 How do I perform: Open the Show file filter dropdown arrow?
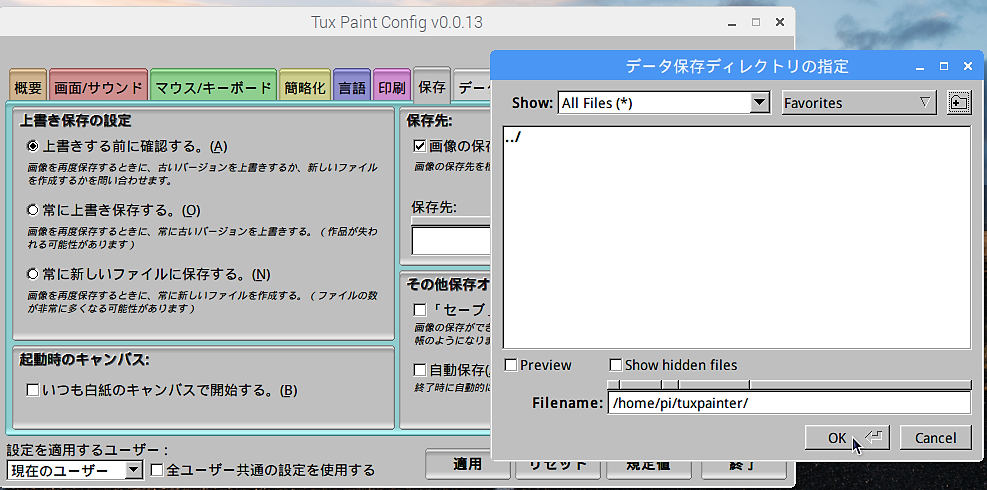coord(760,103)
